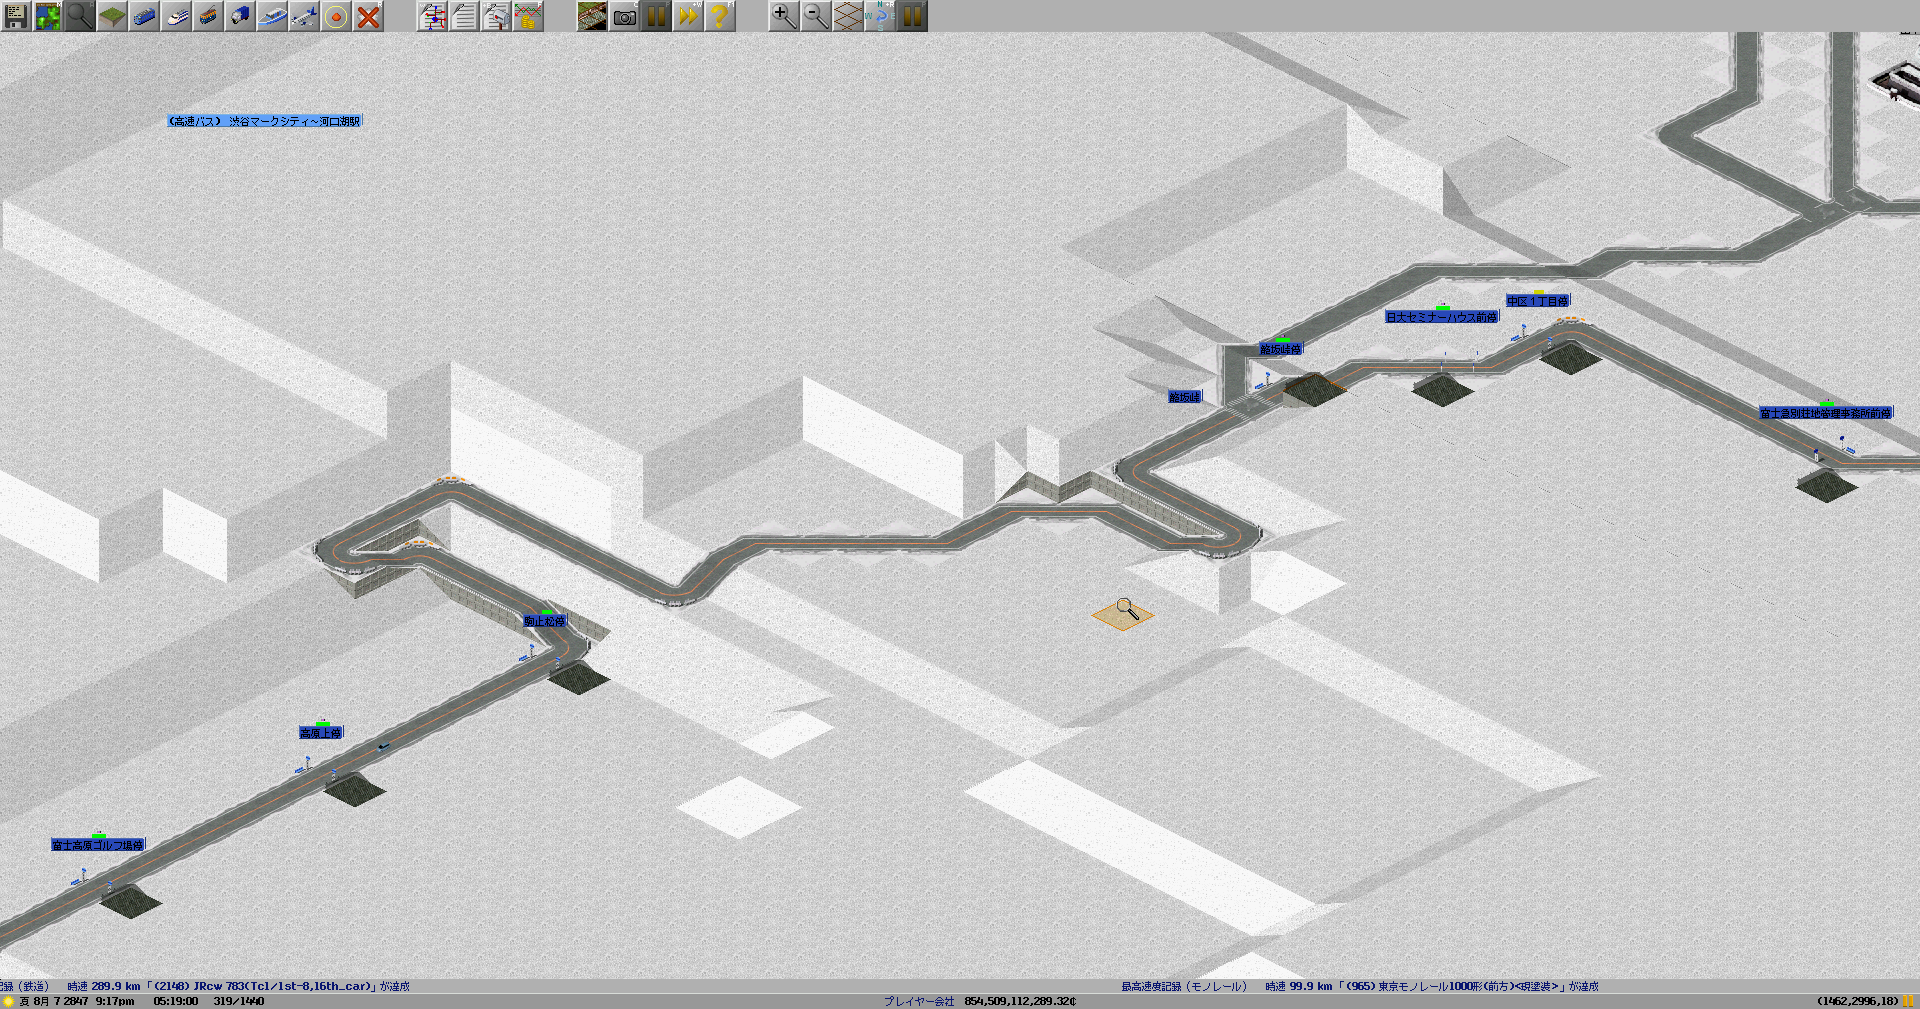Viewport: 1920px width, 1009px height.
Task: Open the road truck tools menu
Action: tap(240, 16)
